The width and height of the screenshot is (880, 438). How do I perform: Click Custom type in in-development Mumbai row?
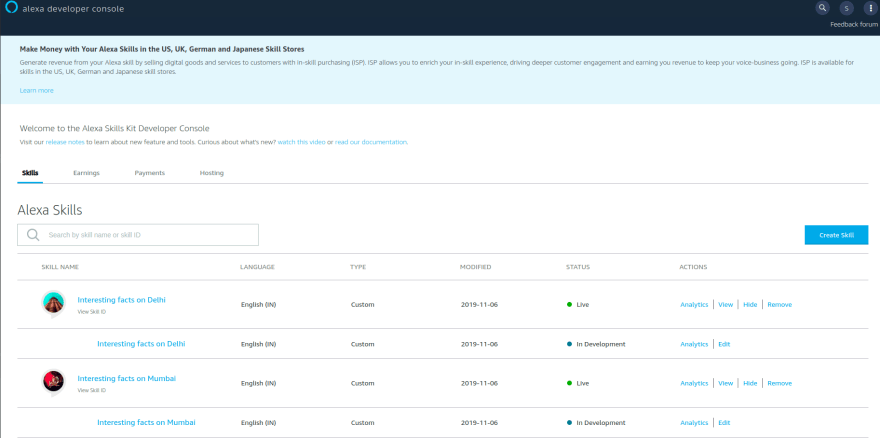[x=363, y=423]
